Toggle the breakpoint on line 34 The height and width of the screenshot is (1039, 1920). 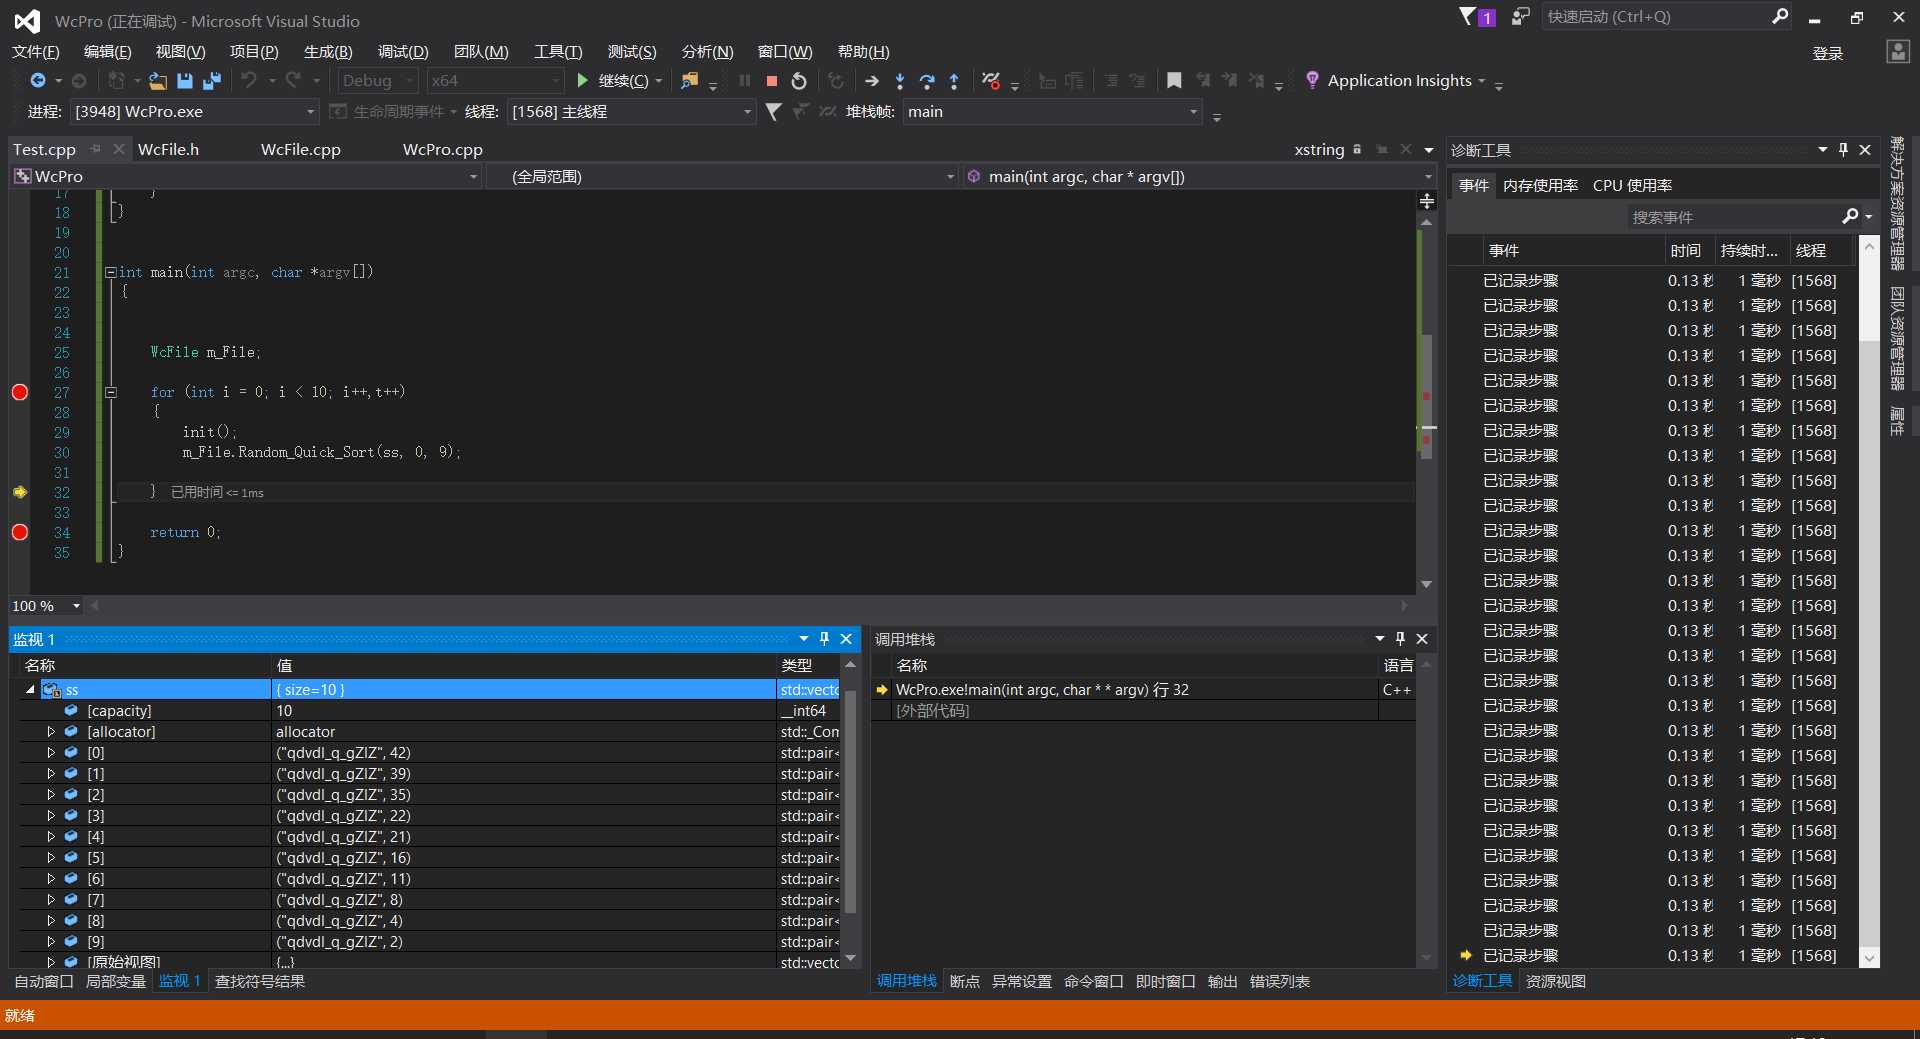19,532
